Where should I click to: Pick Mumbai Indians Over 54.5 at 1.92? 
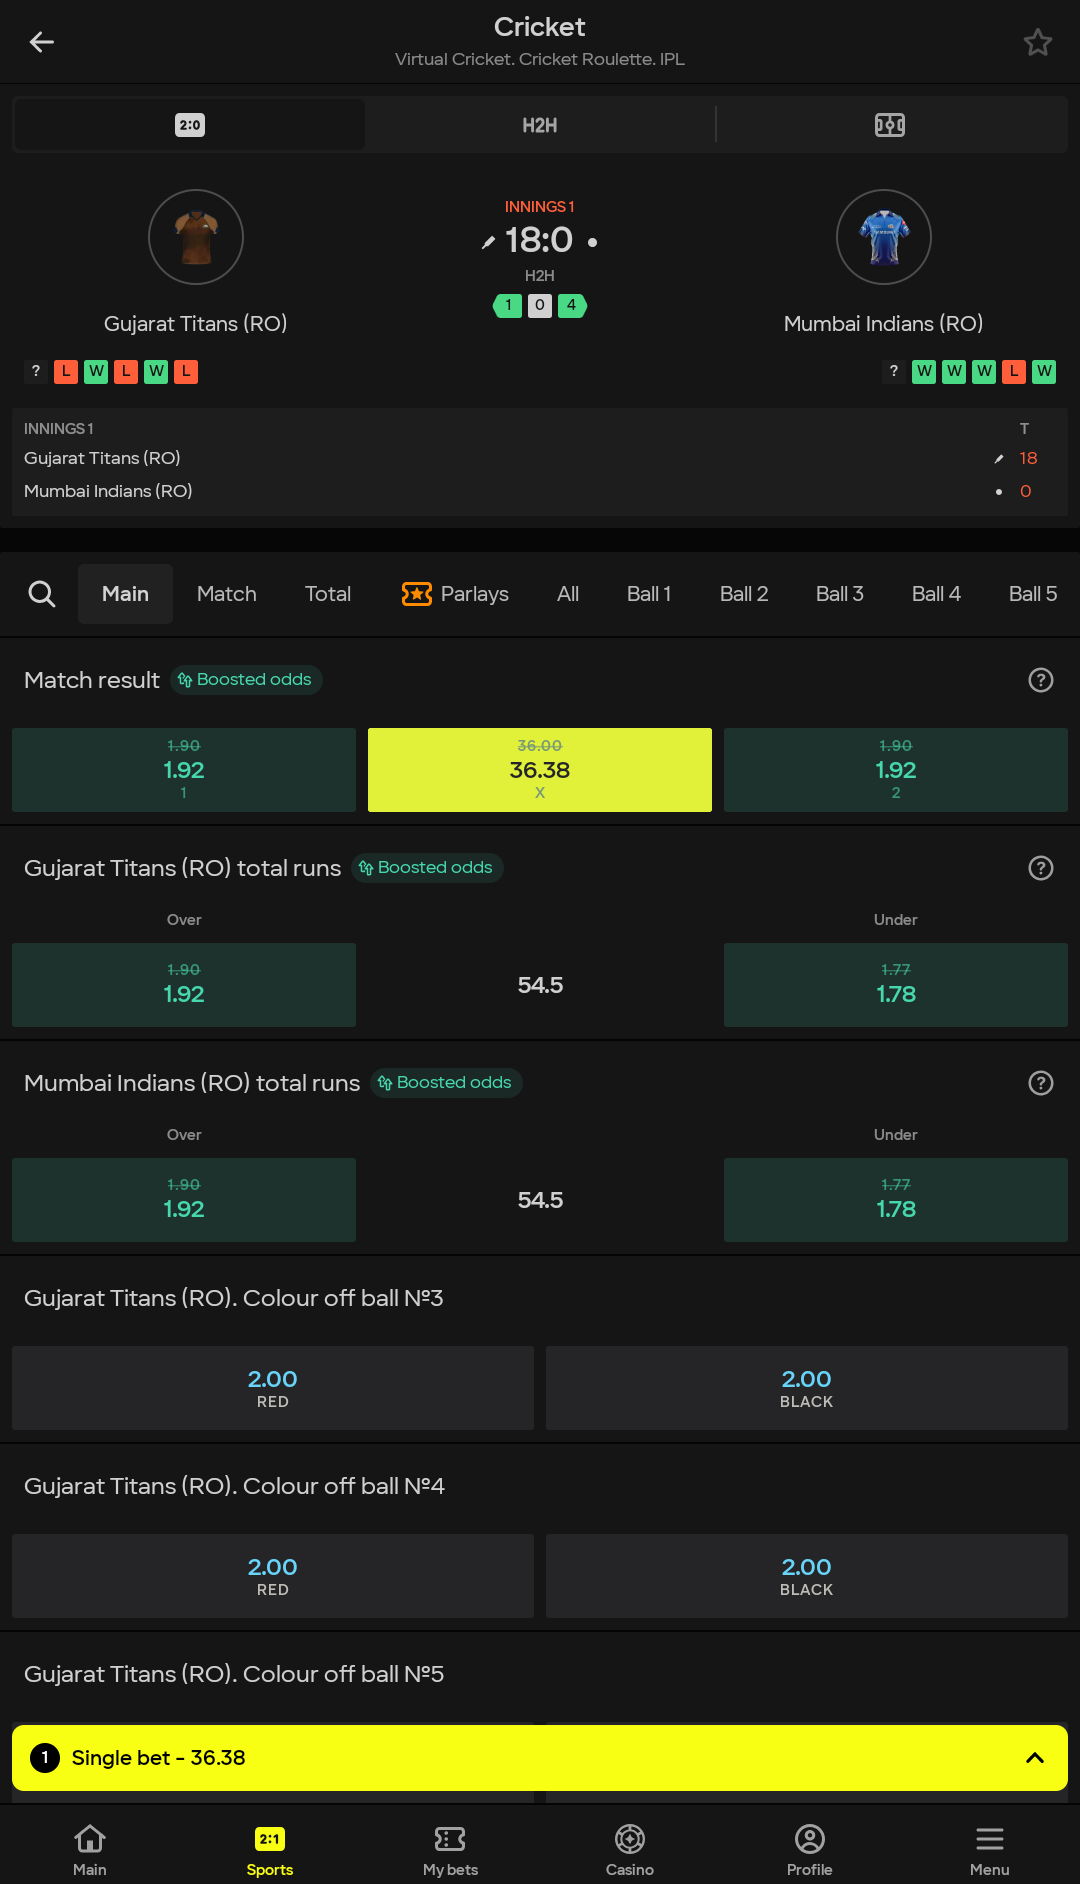tap(184, 1200)
